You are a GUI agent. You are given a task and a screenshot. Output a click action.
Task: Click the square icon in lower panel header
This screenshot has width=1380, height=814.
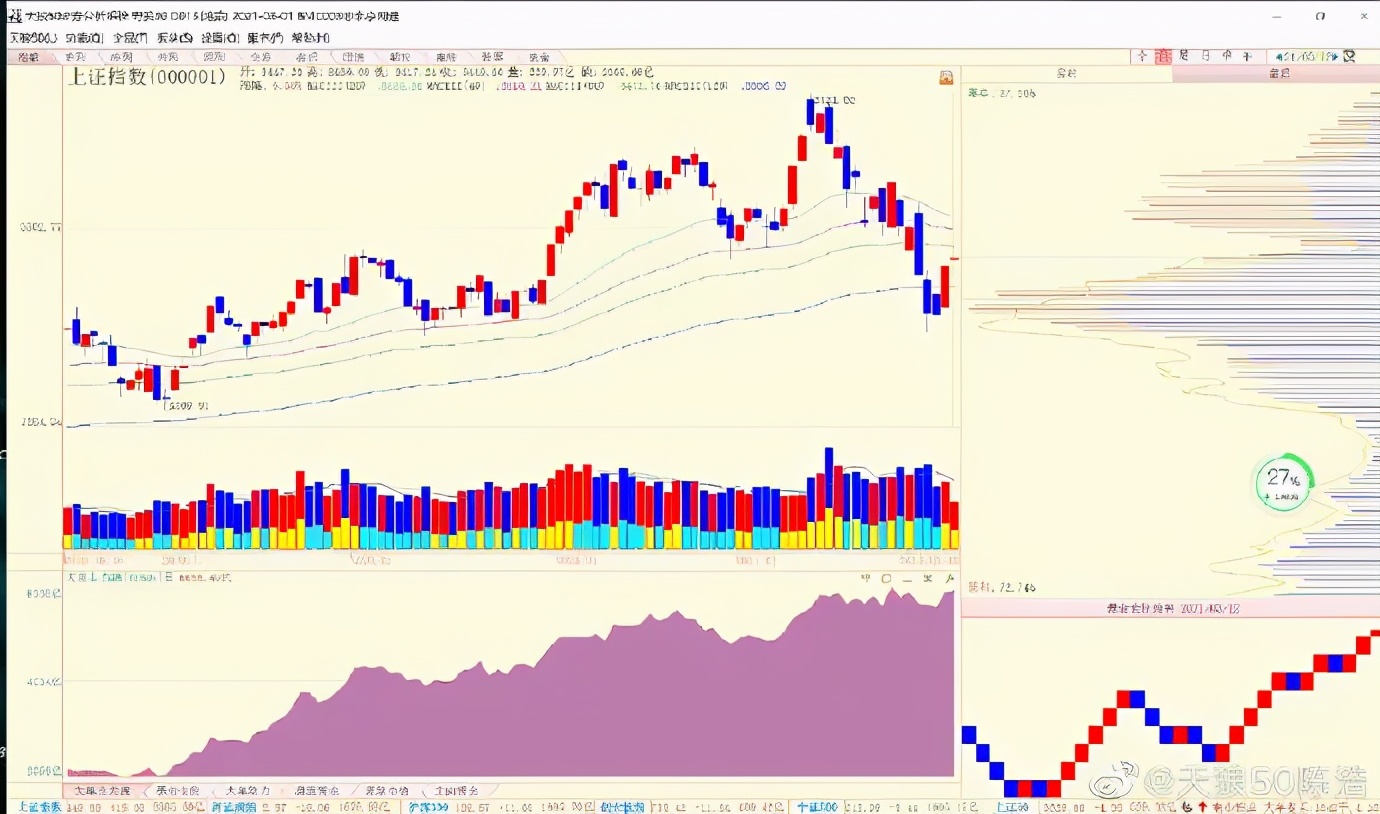pyautogui.click(x=886, y=578)
